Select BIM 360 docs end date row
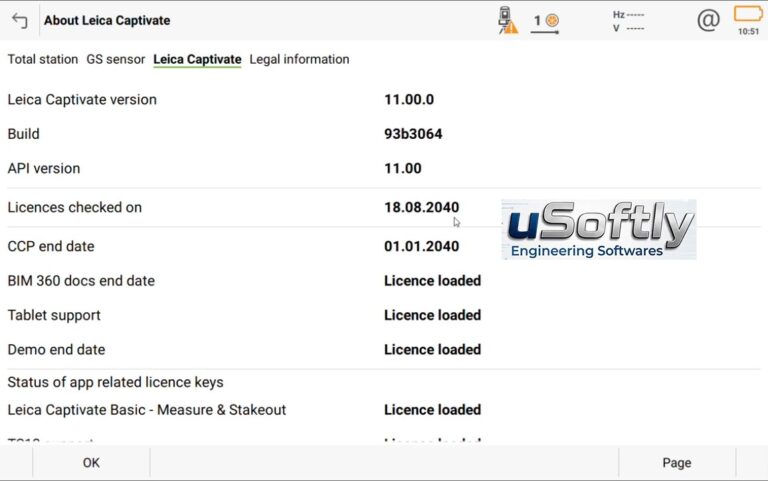This screenshot has width=768, height=481. 384,281
